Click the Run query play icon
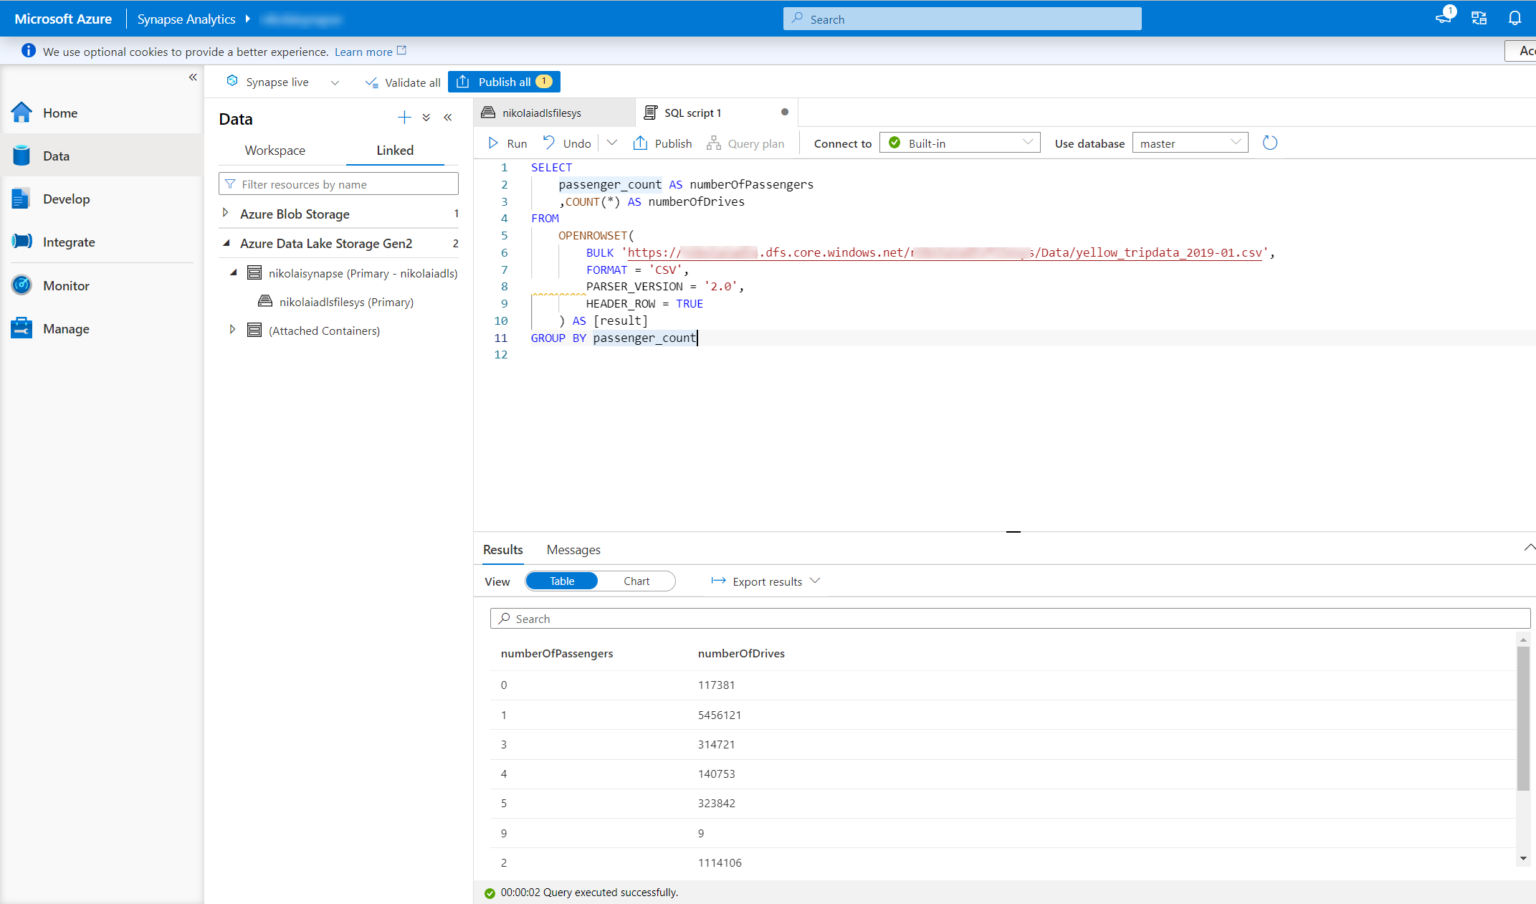Screen dimensions: 1536x904 coord(493,143)
